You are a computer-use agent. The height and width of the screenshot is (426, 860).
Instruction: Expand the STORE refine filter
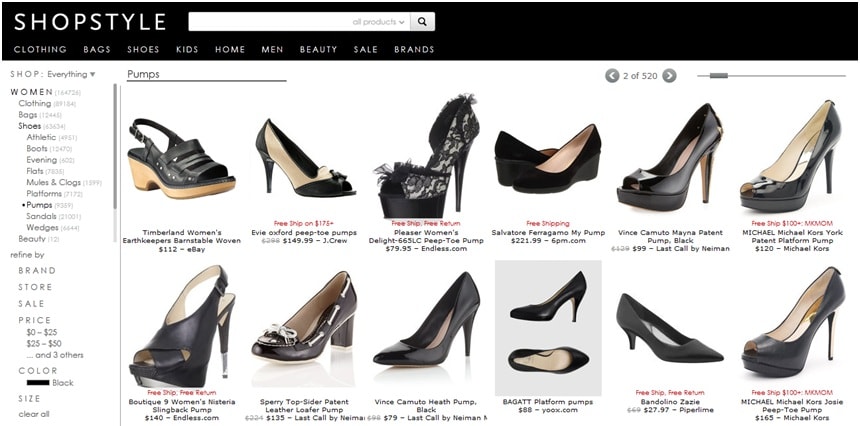point(36,287)
